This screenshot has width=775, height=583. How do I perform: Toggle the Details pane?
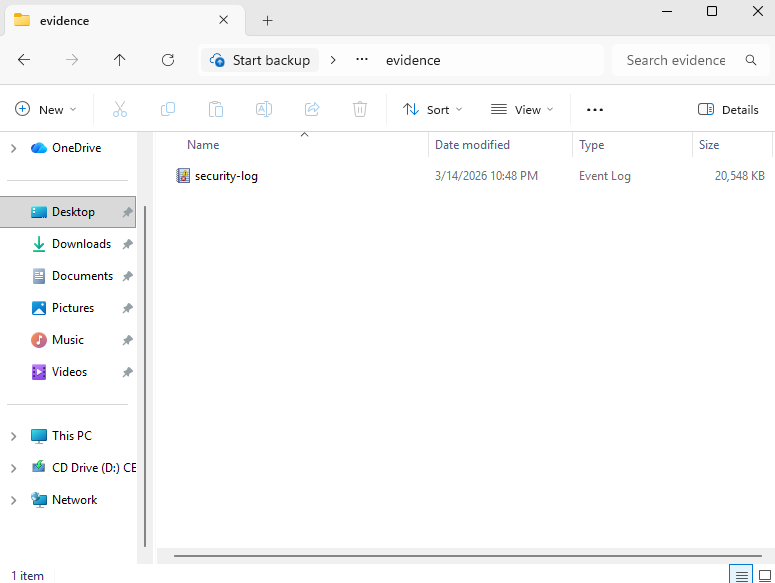coord(728,109)
